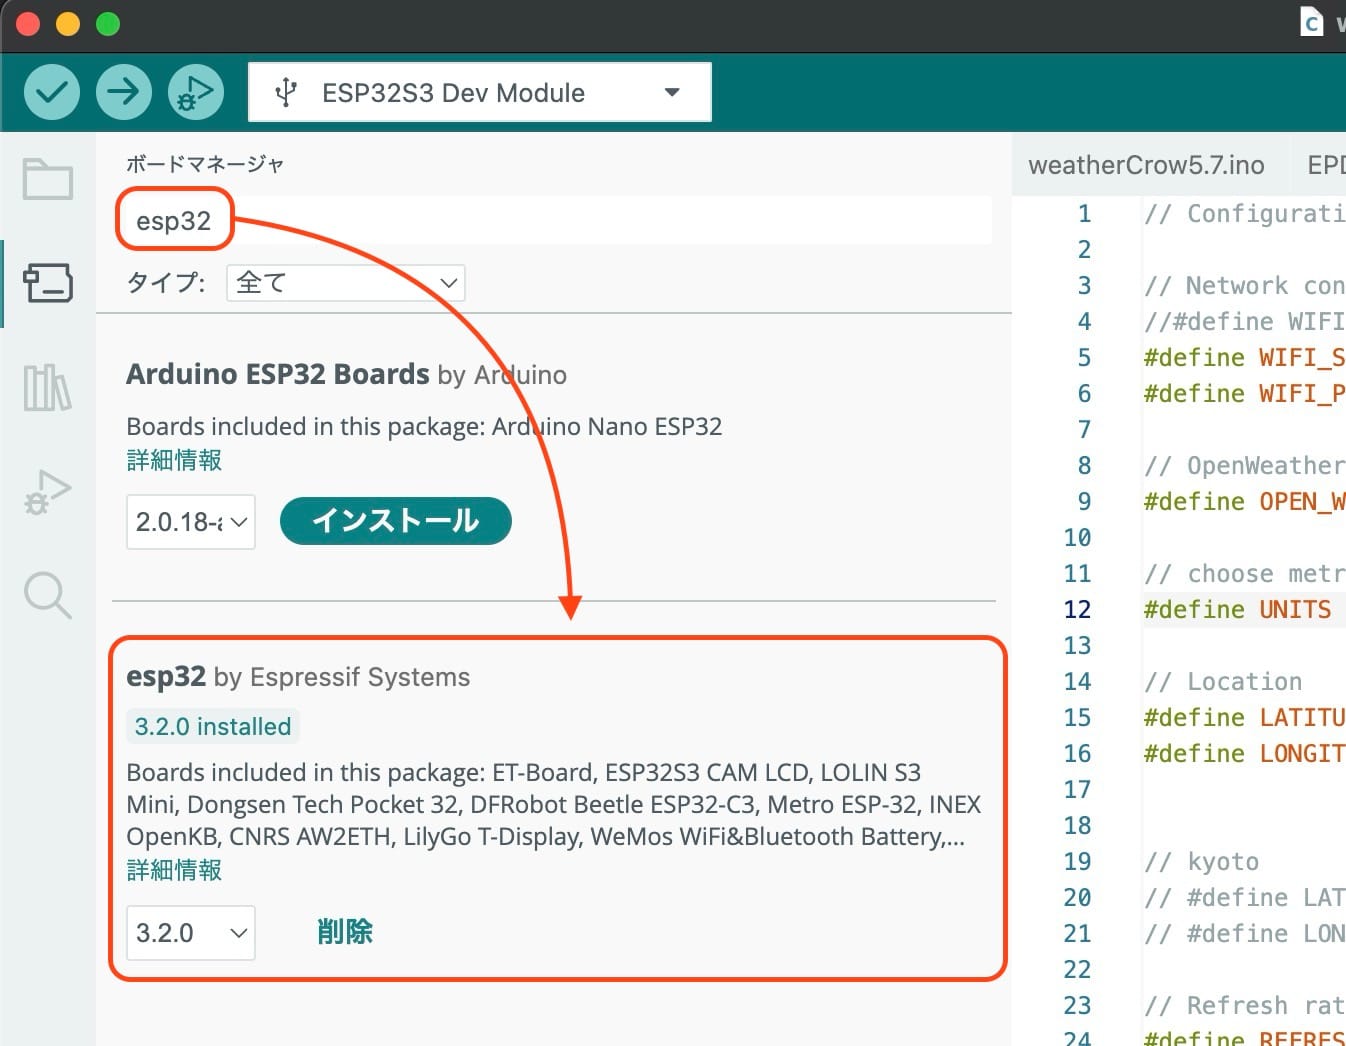Screen dimensions: 1346x1046
Task: Click the Upload arrow button
Action: pyautogui.click(x=124, y=92)
